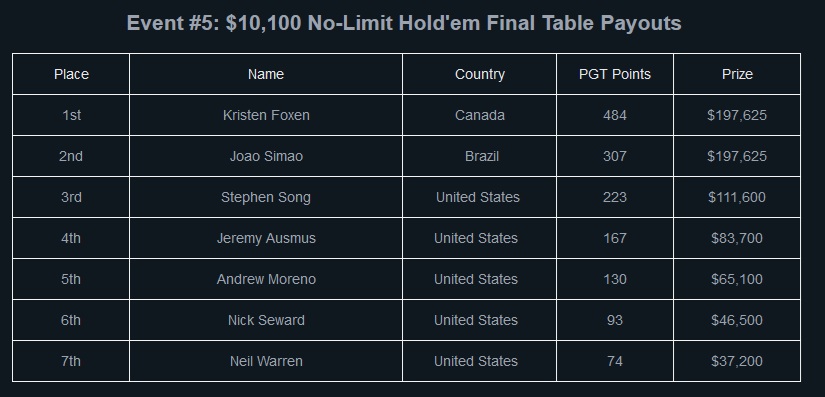Click the Country column header
Image resolution: width=825 pixels, height=397 pixels.
point(479,74)
